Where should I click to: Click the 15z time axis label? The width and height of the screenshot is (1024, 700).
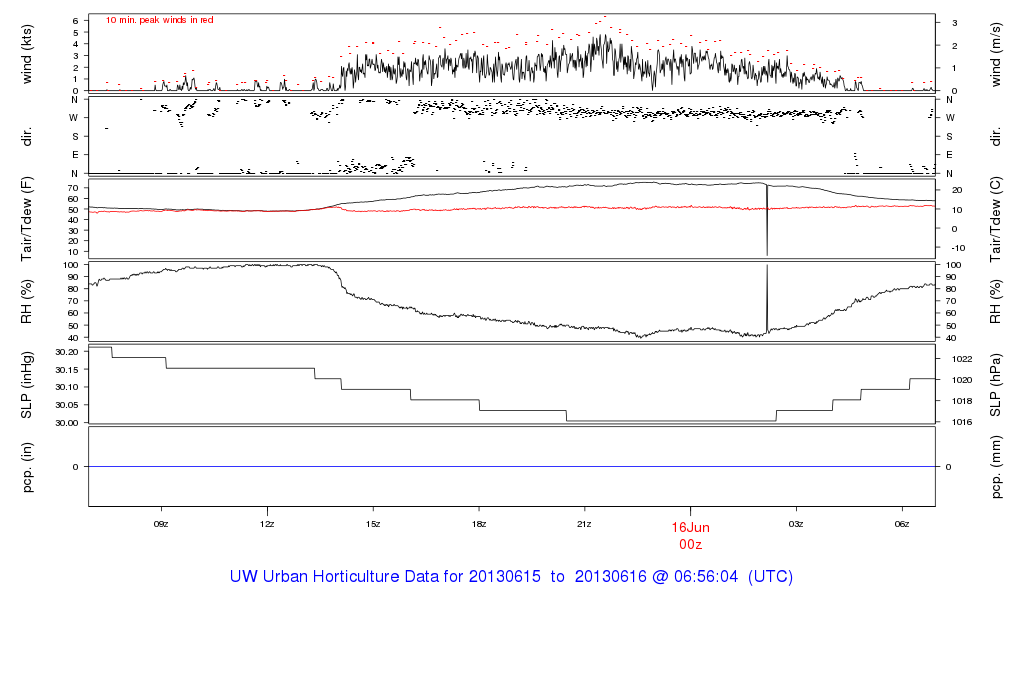(373, 523)
